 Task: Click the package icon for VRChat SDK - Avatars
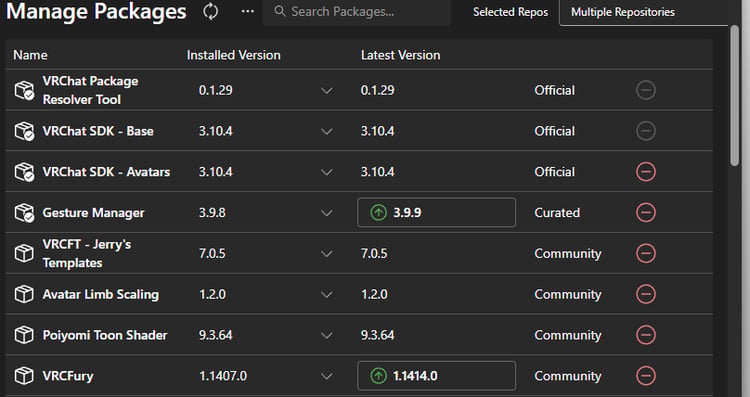[x=24, y=172]
